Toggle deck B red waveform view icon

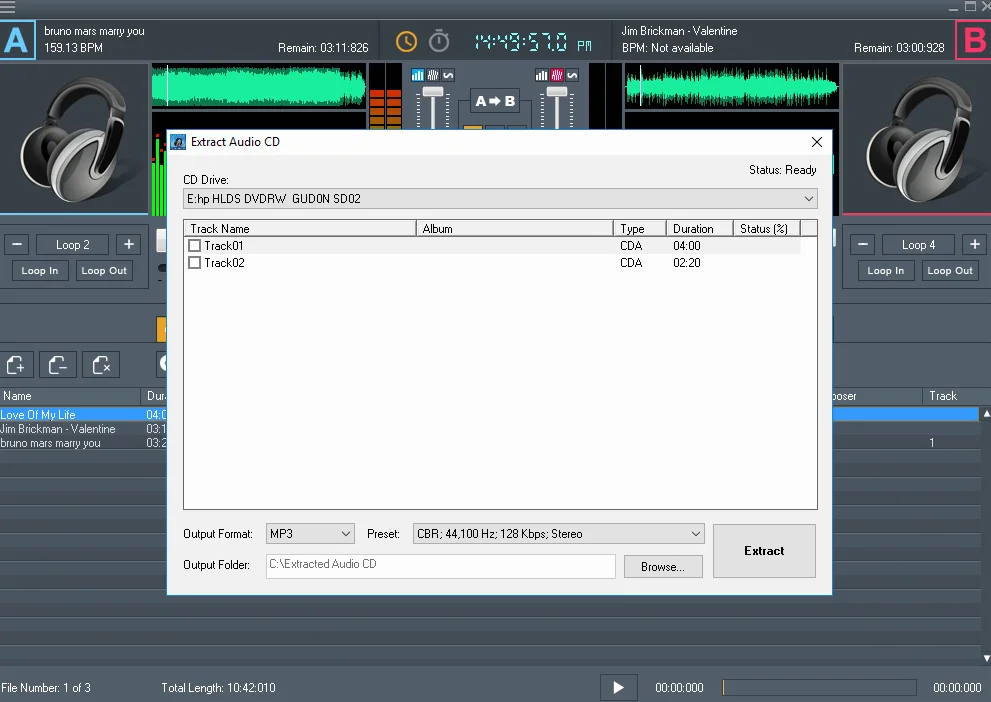pyautogui.click(x=557, y=75)
